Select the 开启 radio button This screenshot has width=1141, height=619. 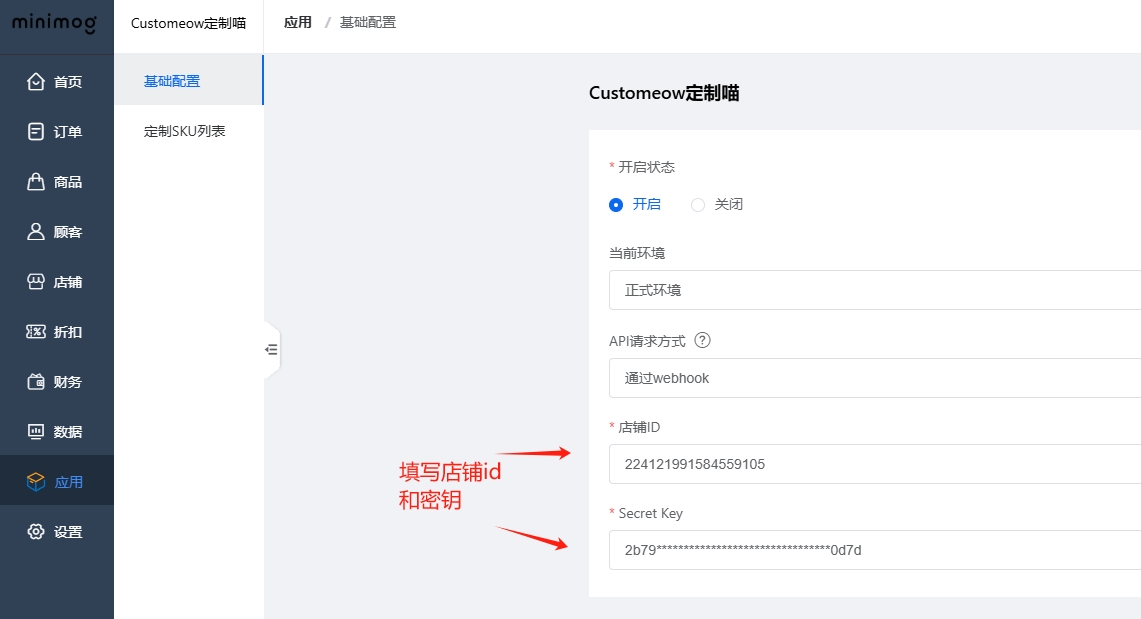(616, 205)
